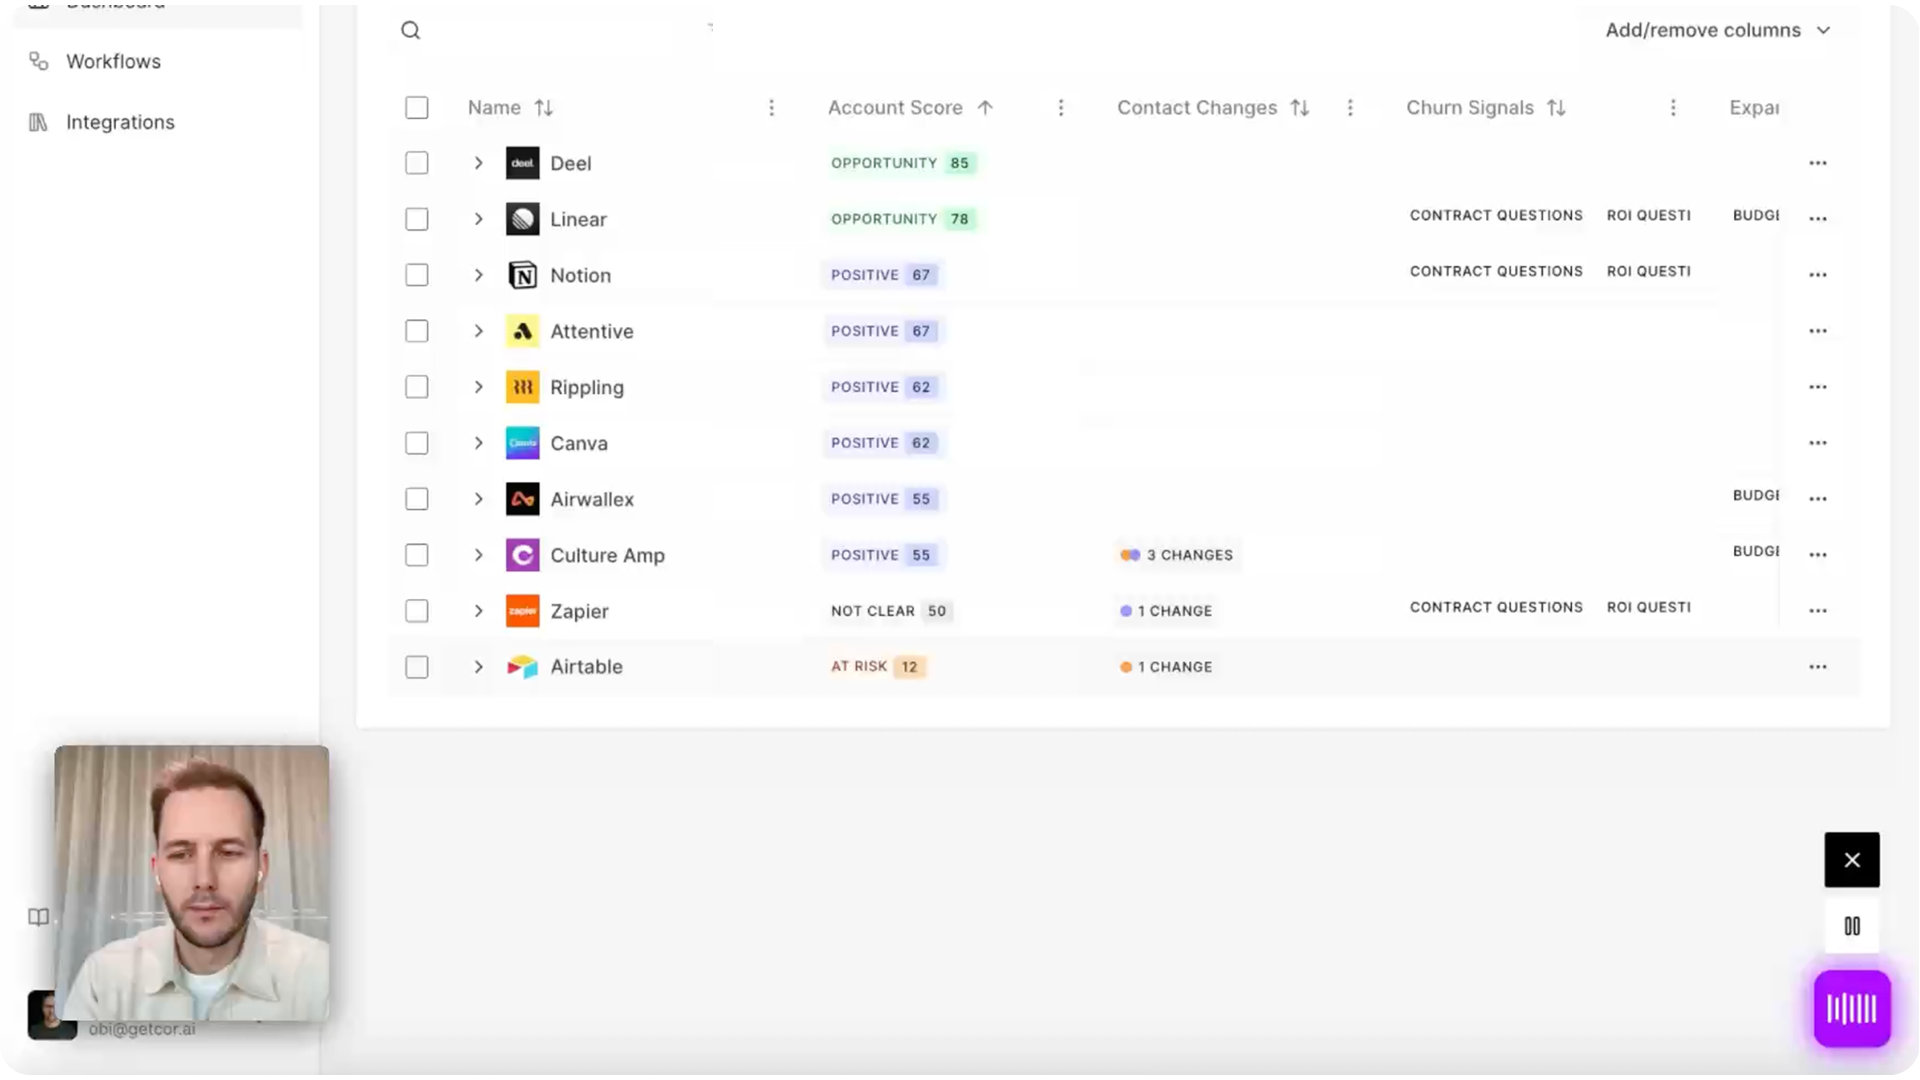The image size is (1920, 1080).
Task: Click the Notion company logo
Action: coord(522,275)
